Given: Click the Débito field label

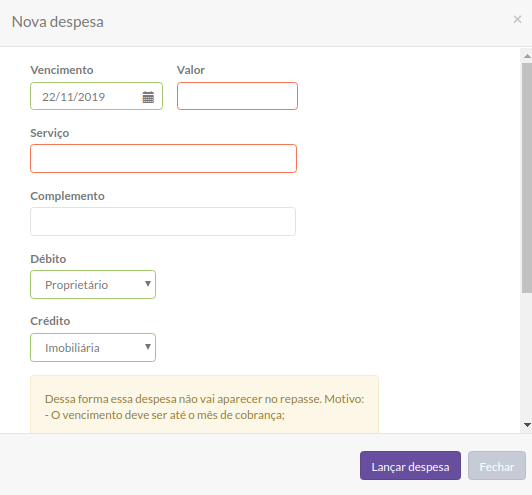Looking at the screenshot, I should pyautogui.click(x=48, y=259).
